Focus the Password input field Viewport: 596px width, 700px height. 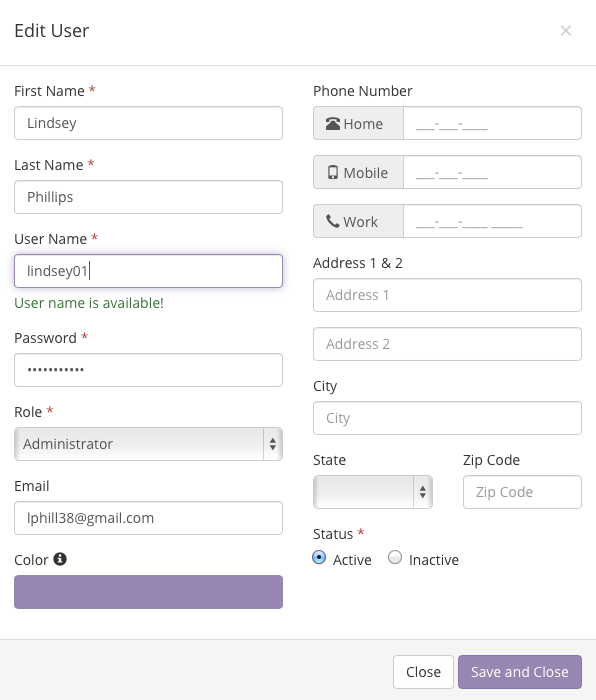[148, 370]
